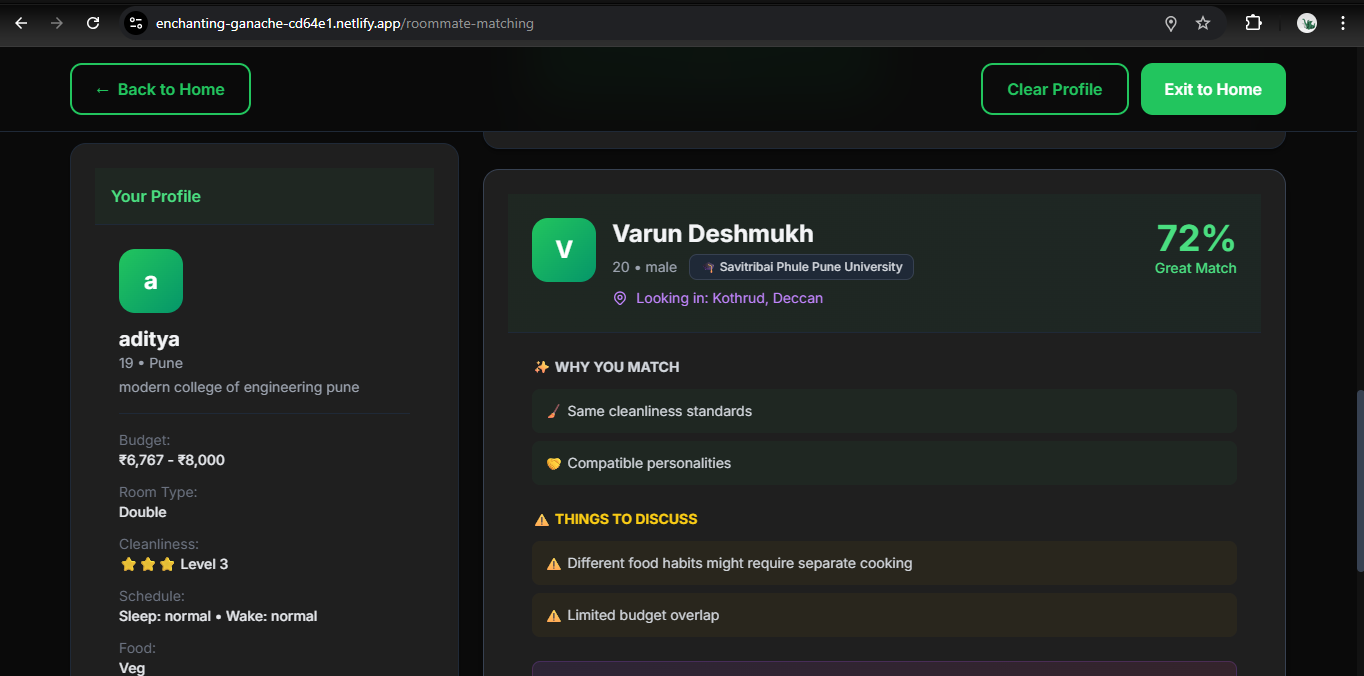Click the 72% match score
Image resolution: width=1364 pixels, height=676 pixels.
point(1196,238)
